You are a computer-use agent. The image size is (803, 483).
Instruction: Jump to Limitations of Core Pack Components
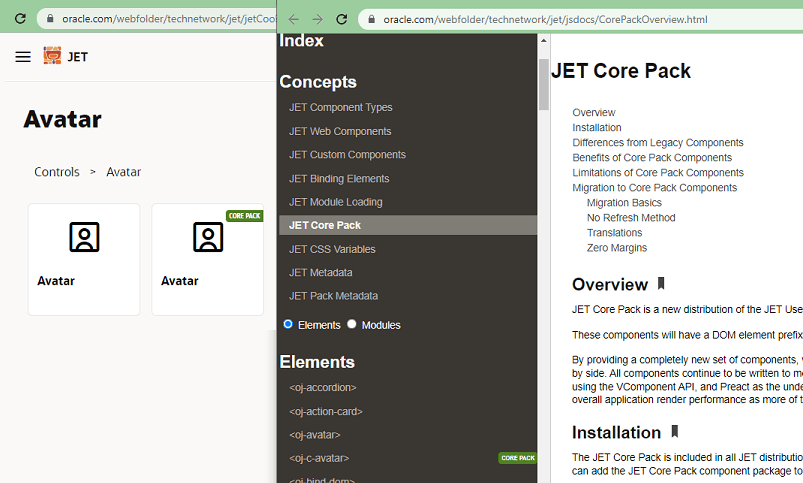coord(658,173)
